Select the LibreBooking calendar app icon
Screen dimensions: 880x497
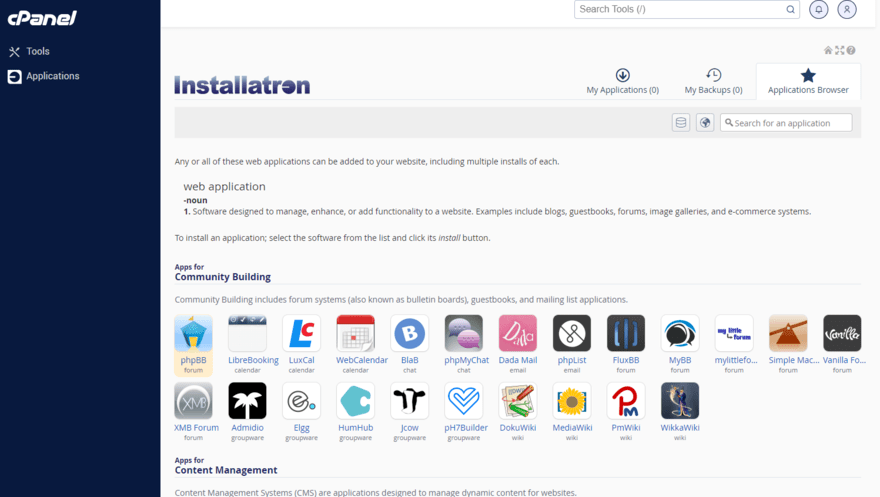coord(248,333)
